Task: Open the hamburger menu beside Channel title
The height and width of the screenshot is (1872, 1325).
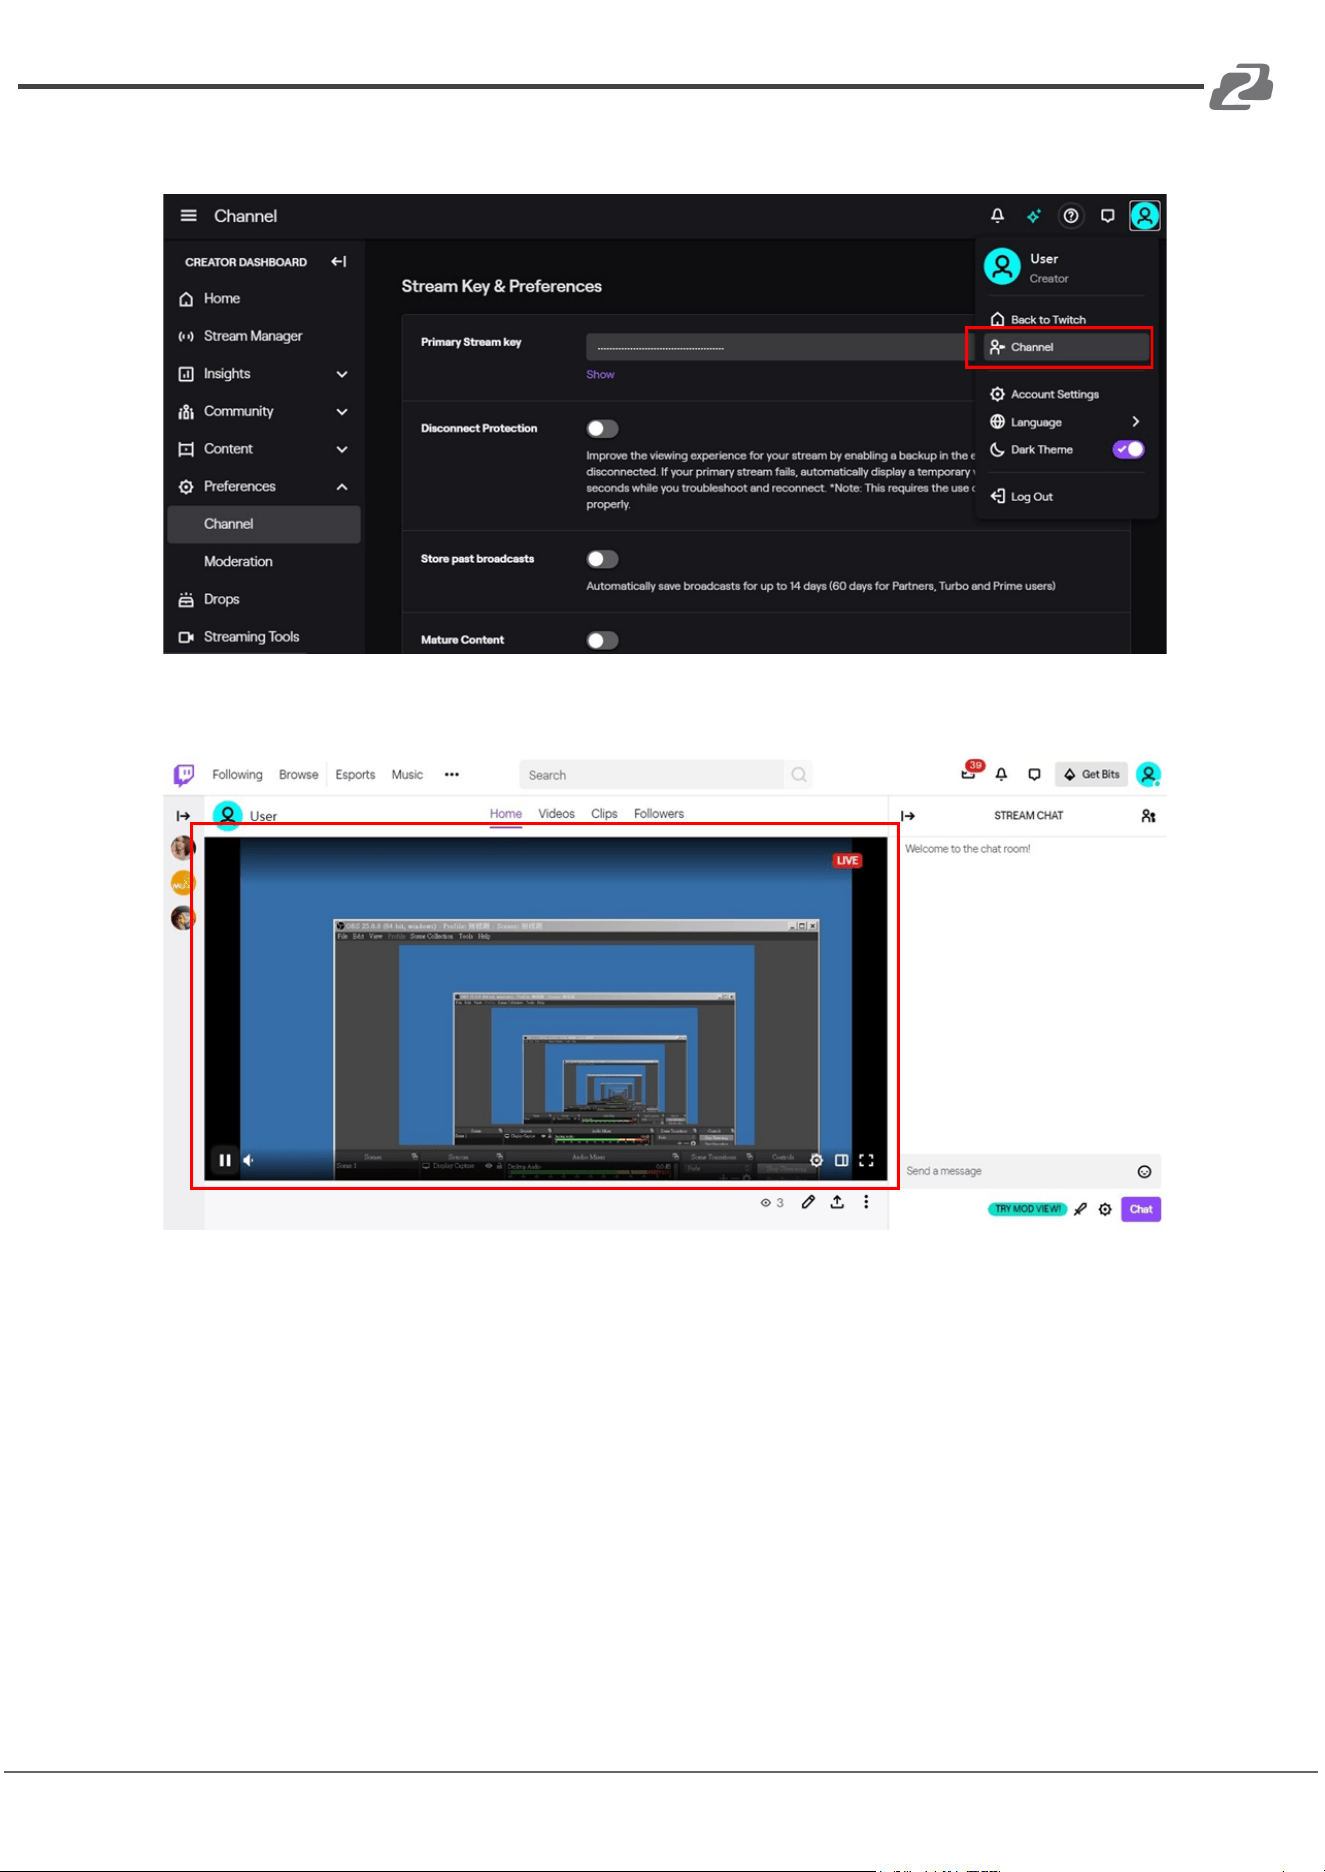Action: tap(188, 216)
